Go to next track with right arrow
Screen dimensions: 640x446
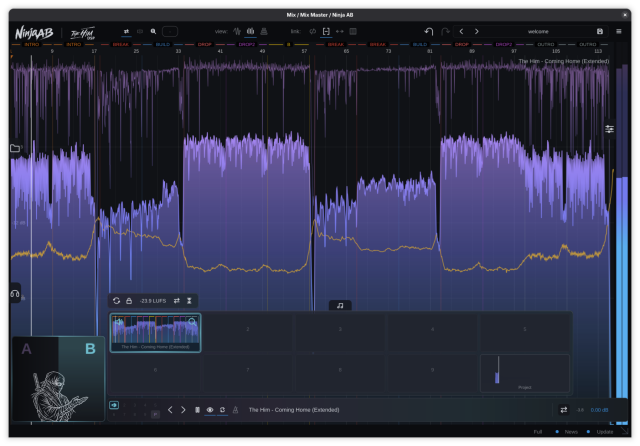click(x=183, y=410)
